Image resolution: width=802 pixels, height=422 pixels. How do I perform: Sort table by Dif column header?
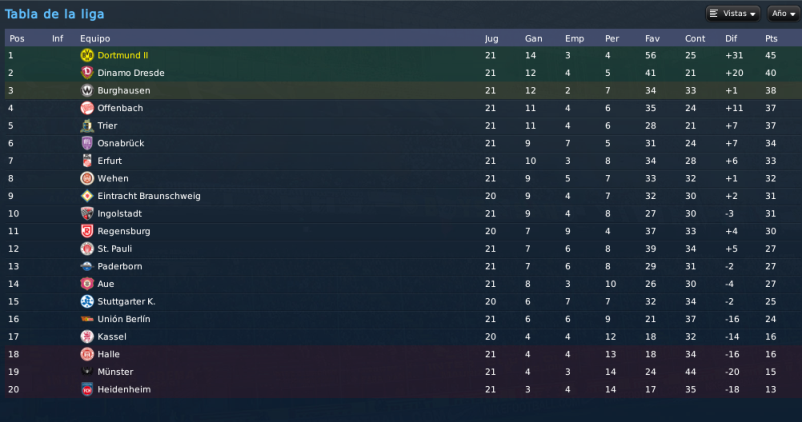[x=731, y=38]
